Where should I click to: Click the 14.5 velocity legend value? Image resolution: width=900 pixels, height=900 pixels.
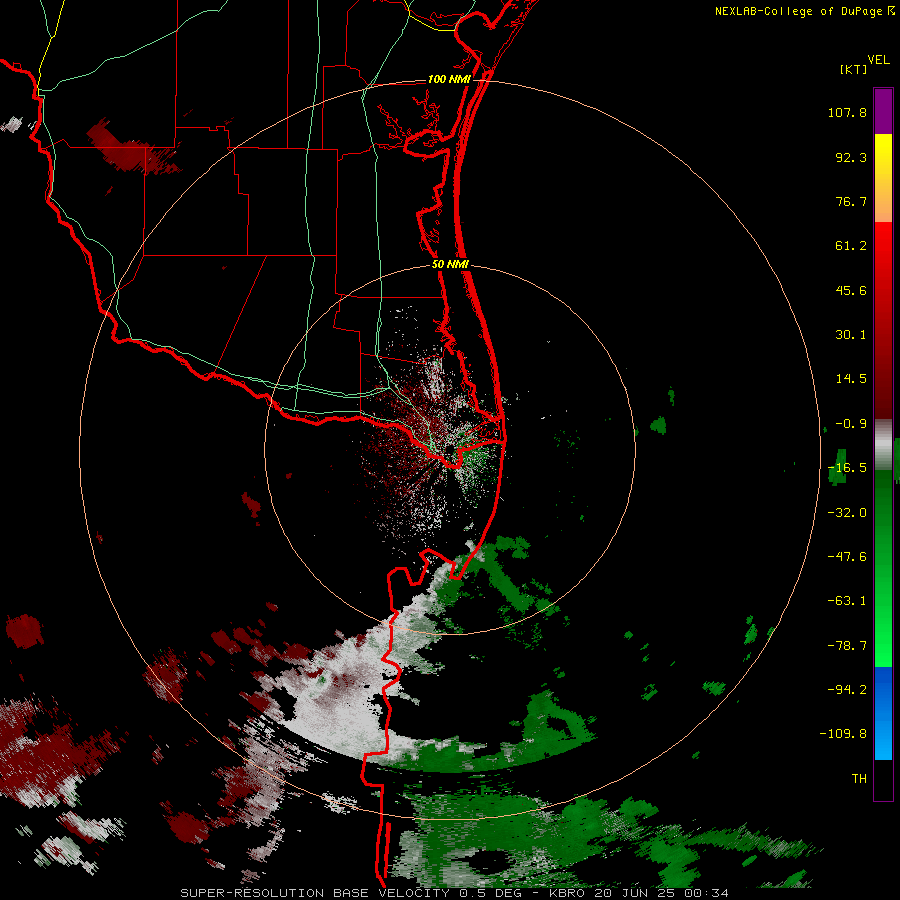[851, 379]
